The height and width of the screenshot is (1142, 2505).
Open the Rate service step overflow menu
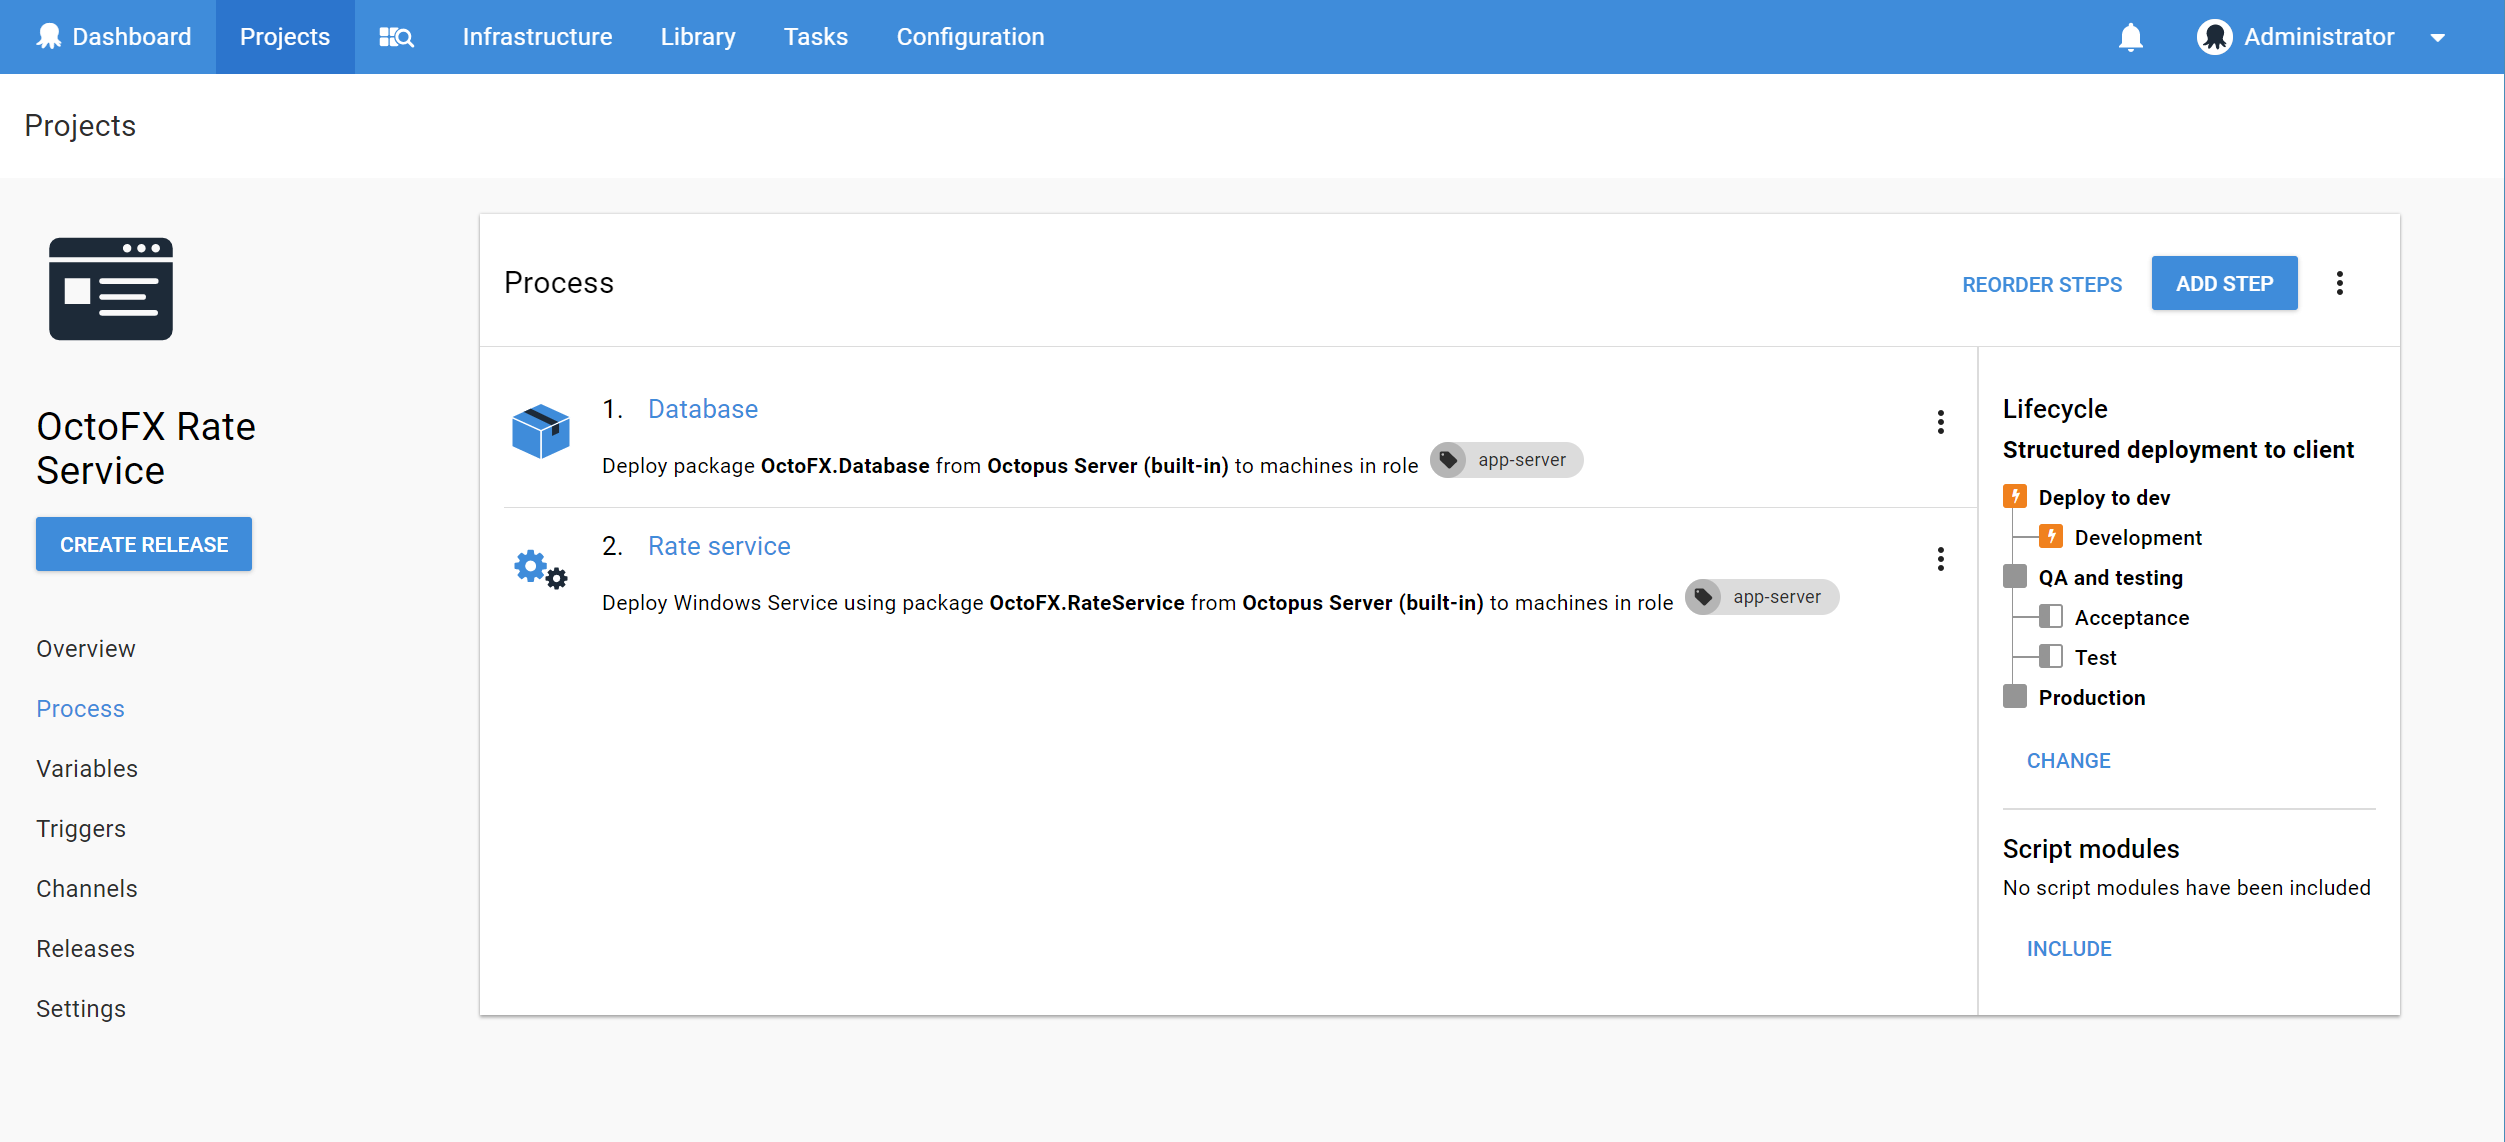point(1940,559)
